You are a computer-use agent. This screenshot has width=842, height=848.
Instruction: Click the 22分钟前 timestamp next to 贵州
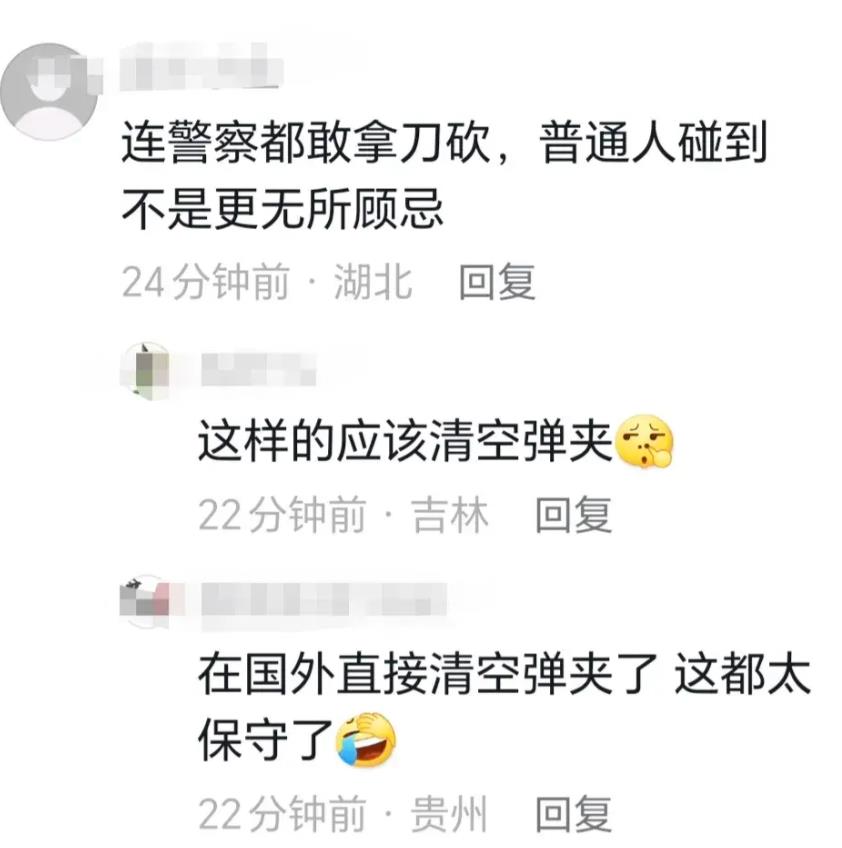click(x=283, y=814)
